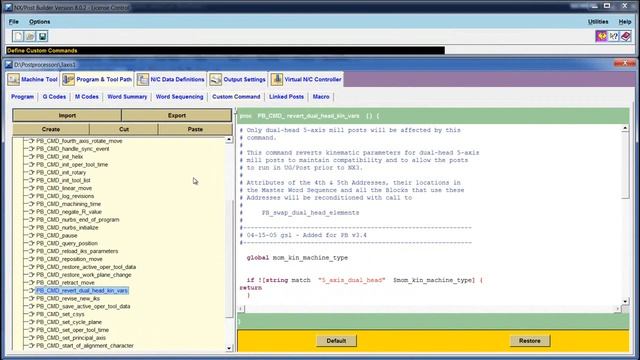The width and height of the screenshot is (640, 360).
Task: Select PB_CMD_restore_work_plane_change command
Action: coord(84,275)
